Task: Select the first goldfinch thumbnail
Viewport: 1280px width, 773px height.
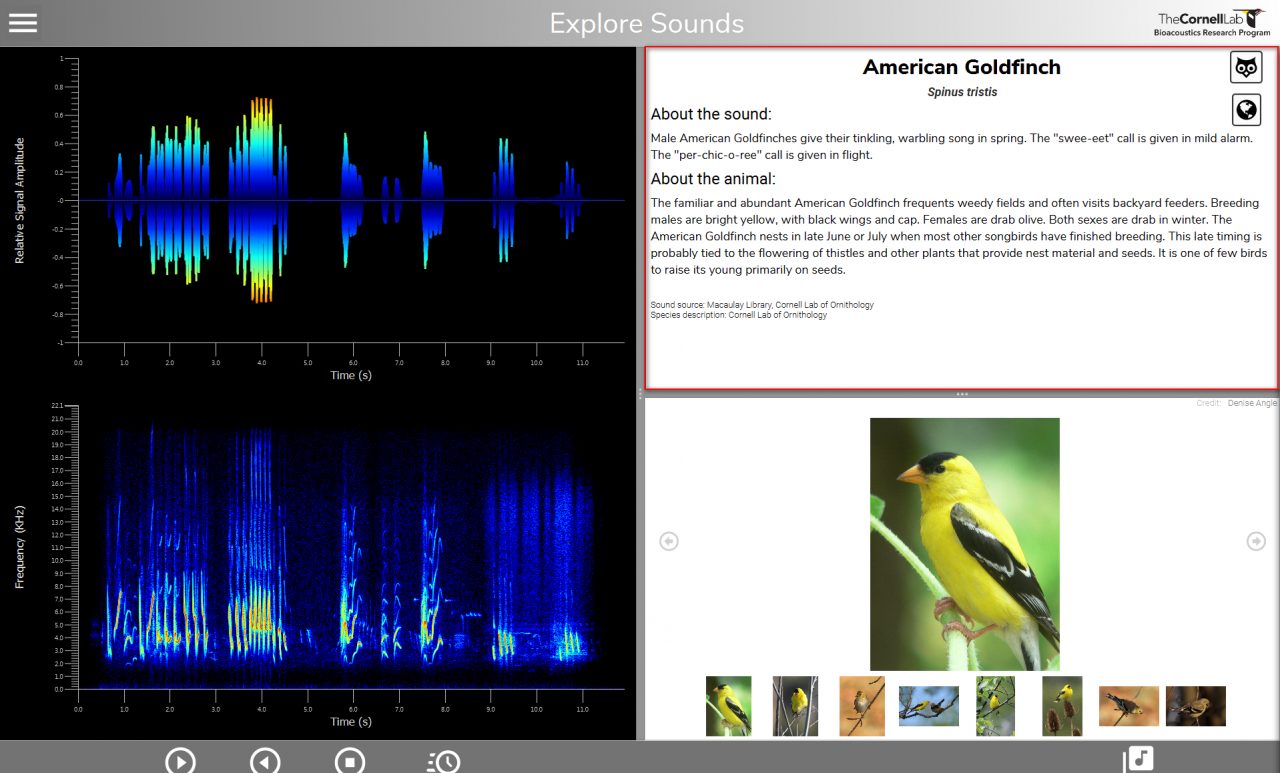Action: click(728, 706)
